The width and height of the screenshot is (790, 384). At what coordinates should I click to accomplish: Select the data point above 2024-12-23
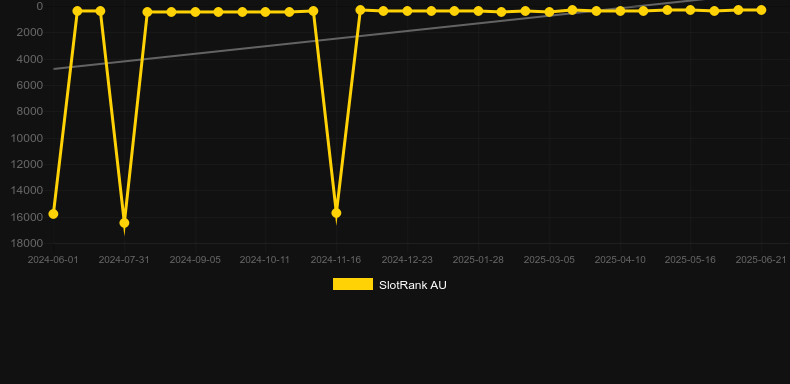pyautogui.click(x=407, y=11)
